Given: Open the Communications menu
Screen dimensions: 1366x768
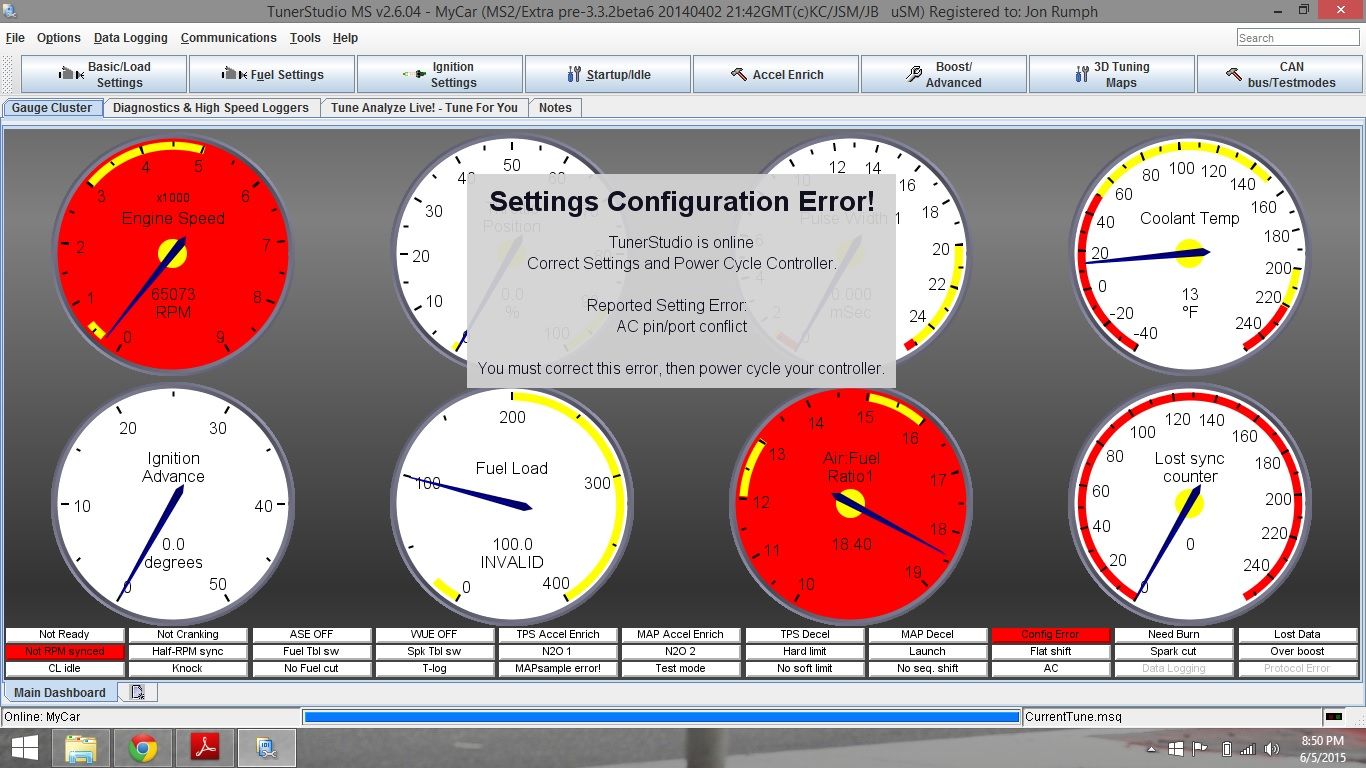Looking at the screenshot, I should [x=228, y=38].
